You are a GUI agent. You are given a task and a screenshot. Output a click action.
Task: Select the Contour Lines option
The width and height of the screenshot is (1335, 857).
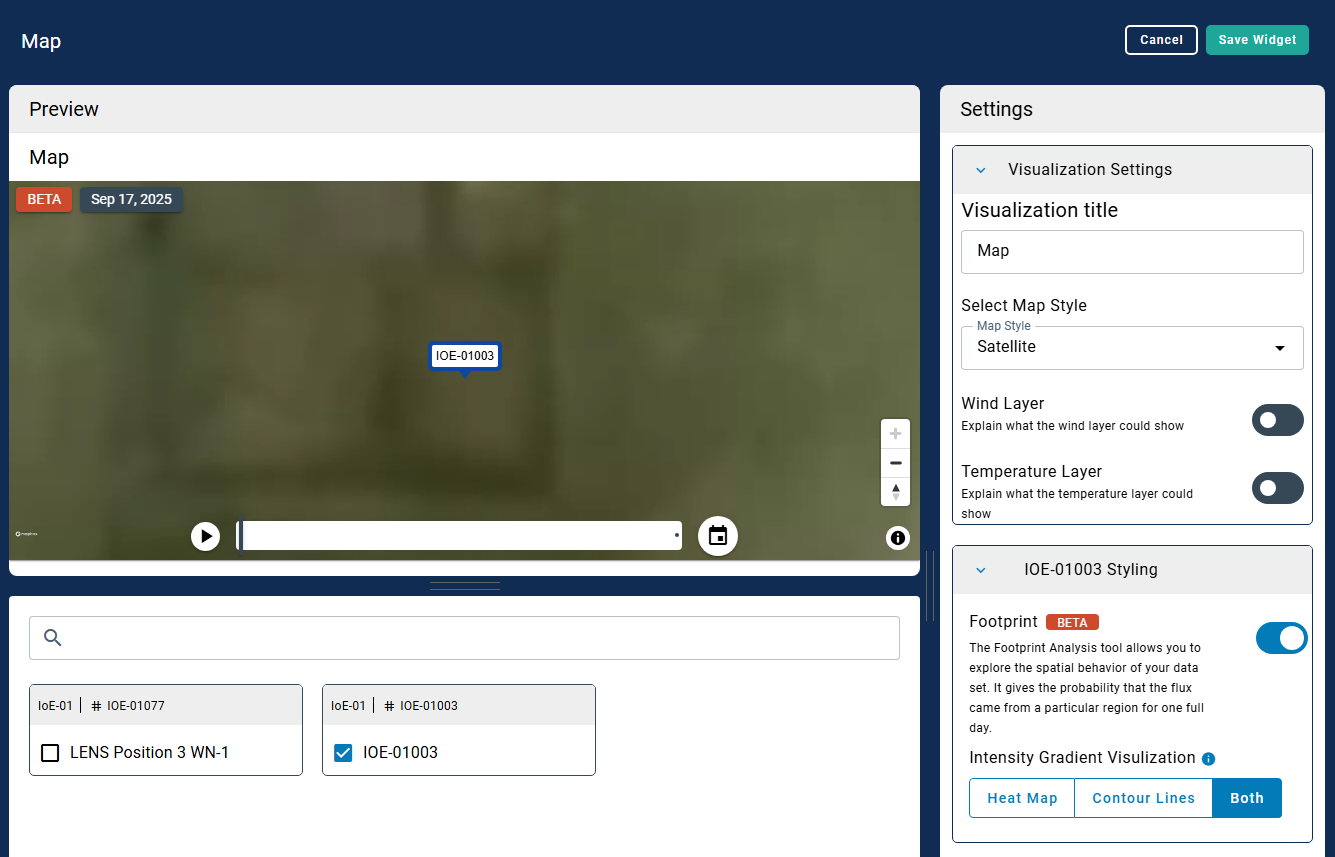[x=1143, y=798]
